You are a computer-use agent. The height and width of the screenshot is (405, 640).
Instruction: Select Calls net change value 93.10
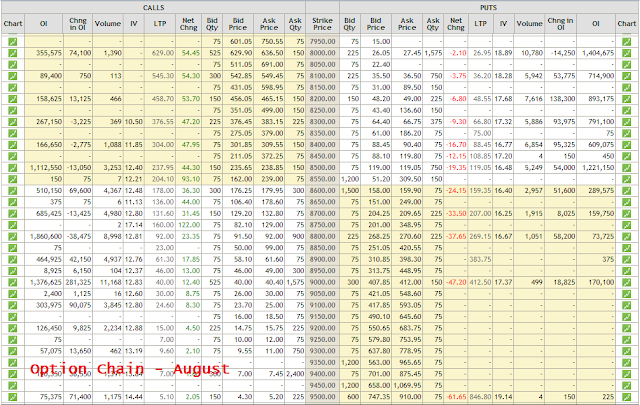[x=191, y=179]
